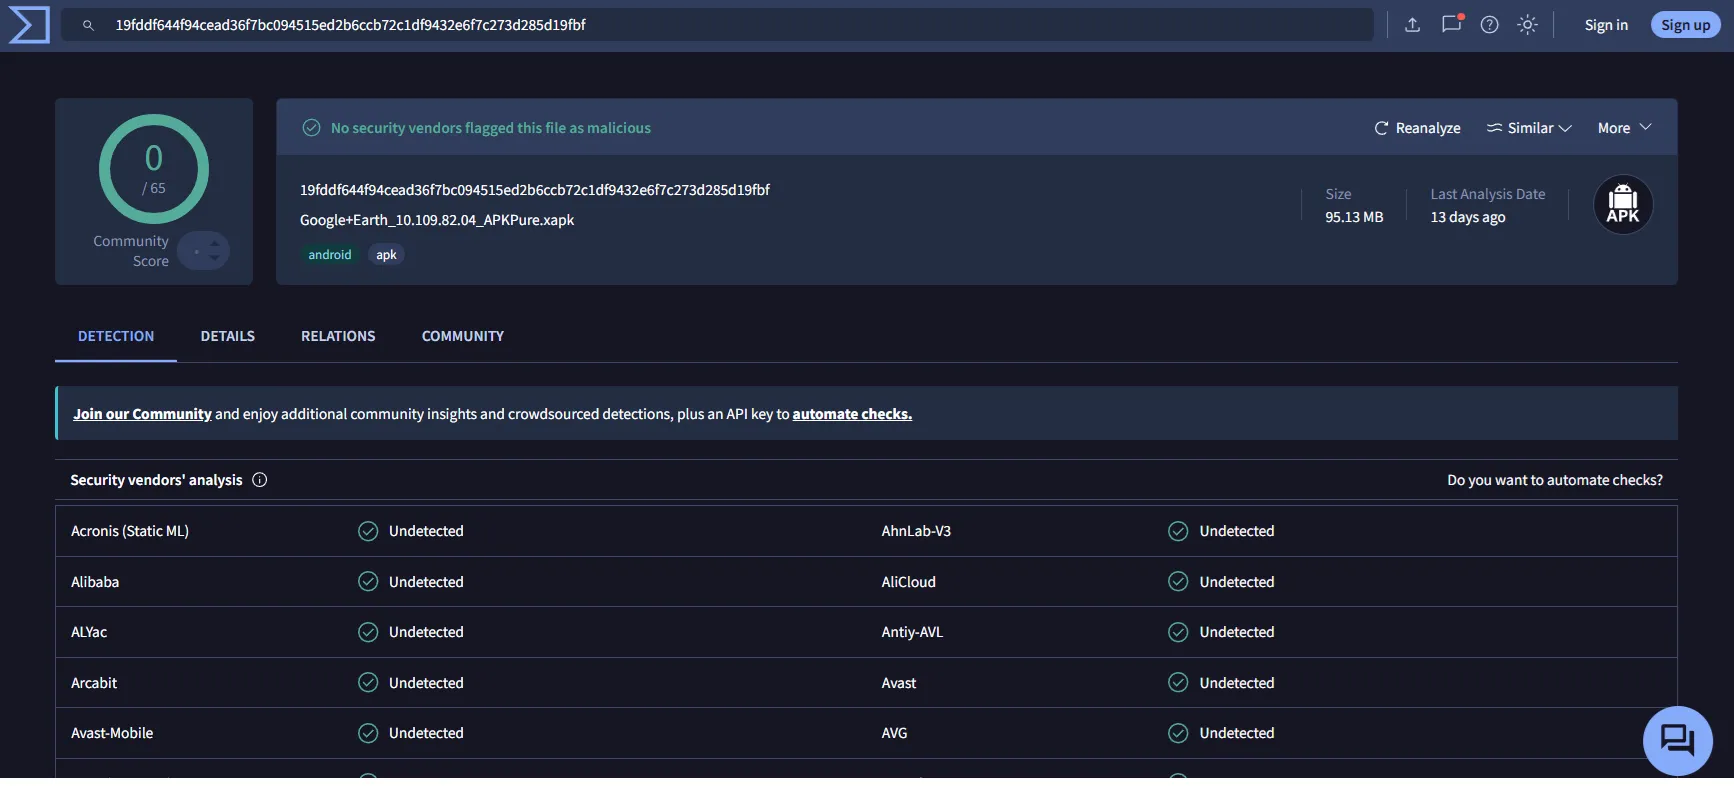Click the Security vendors' analysis info icon
This screenshot has height=786, width=1734.
pyautogui.click(x=260, y=480)
